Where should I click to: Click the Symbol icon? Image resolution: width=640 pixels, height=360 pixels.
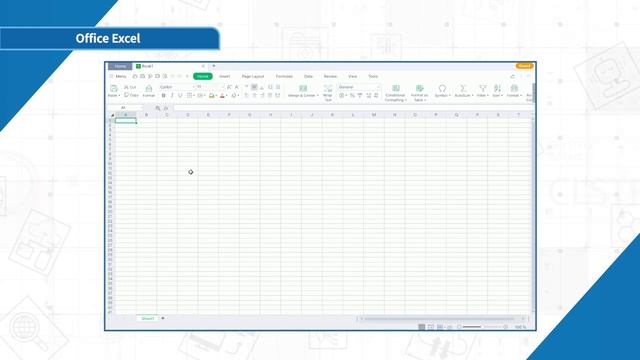point(442,88)
